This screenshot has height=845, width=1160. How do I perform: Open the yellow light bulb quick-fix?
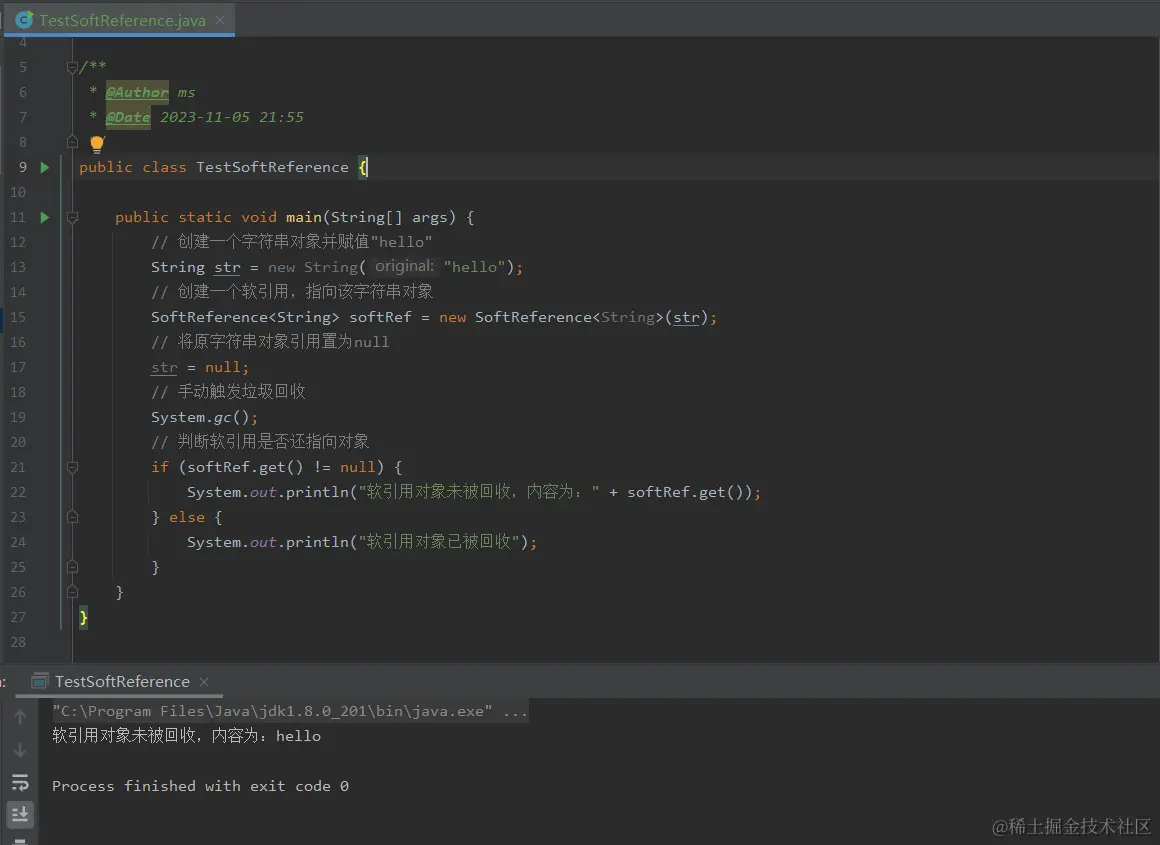(97, 144)
